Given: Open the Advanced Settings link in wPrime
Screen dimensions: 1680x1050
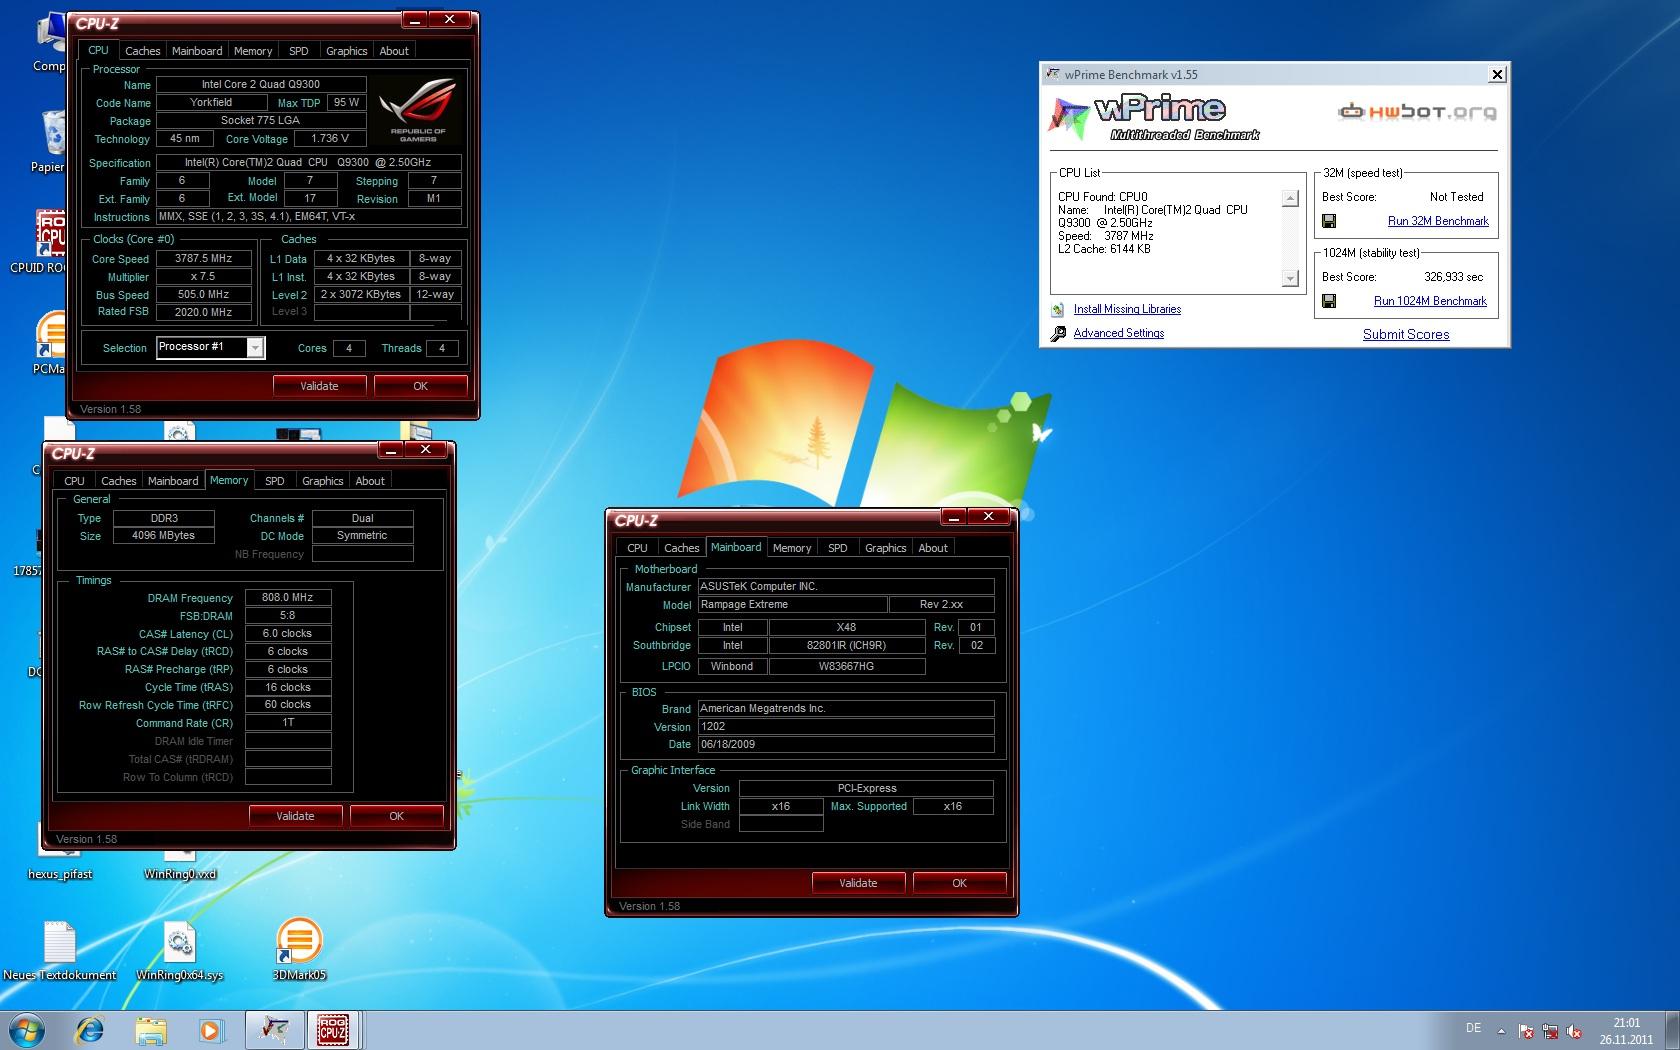Looking at the screenshot, I should tap(1118, 333).
